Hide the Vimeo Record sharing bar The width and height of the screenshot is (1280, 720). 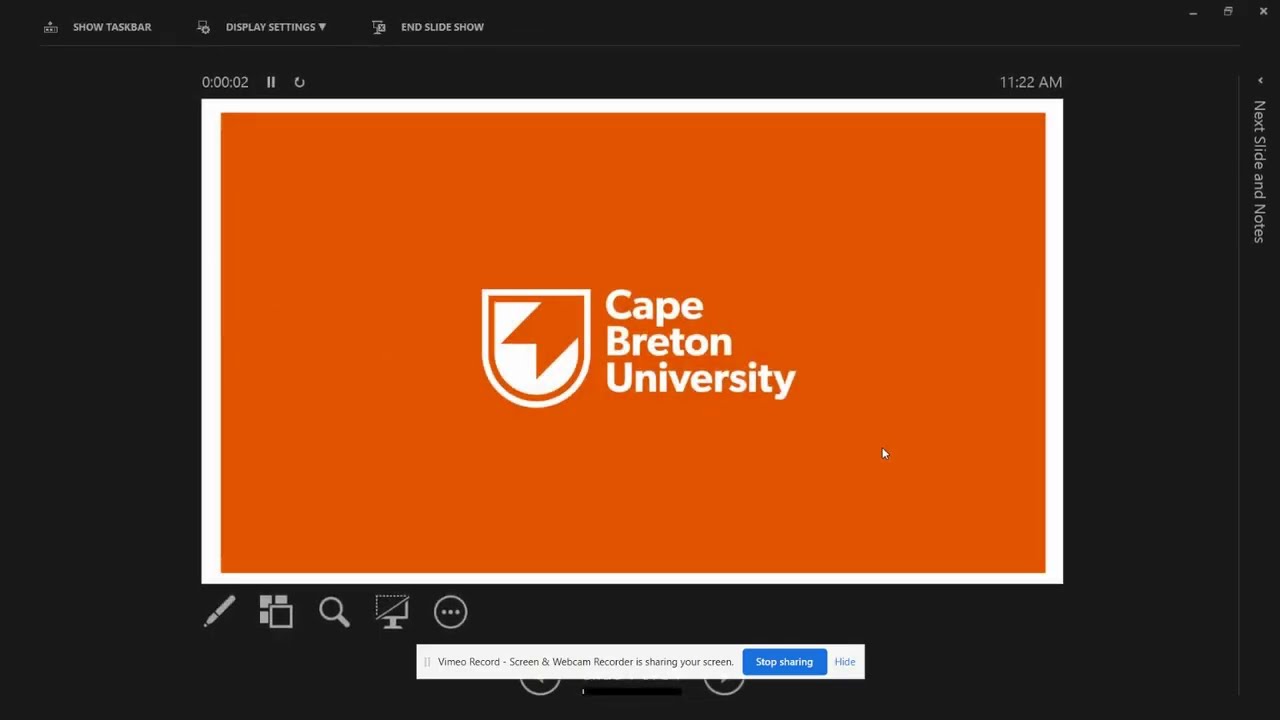click(x=845, y=662)
